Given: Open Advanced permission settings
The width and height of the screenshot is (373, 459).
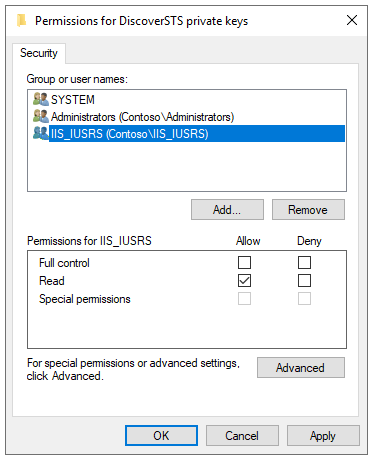Looking at the screenshot, I should coord(301,368).
